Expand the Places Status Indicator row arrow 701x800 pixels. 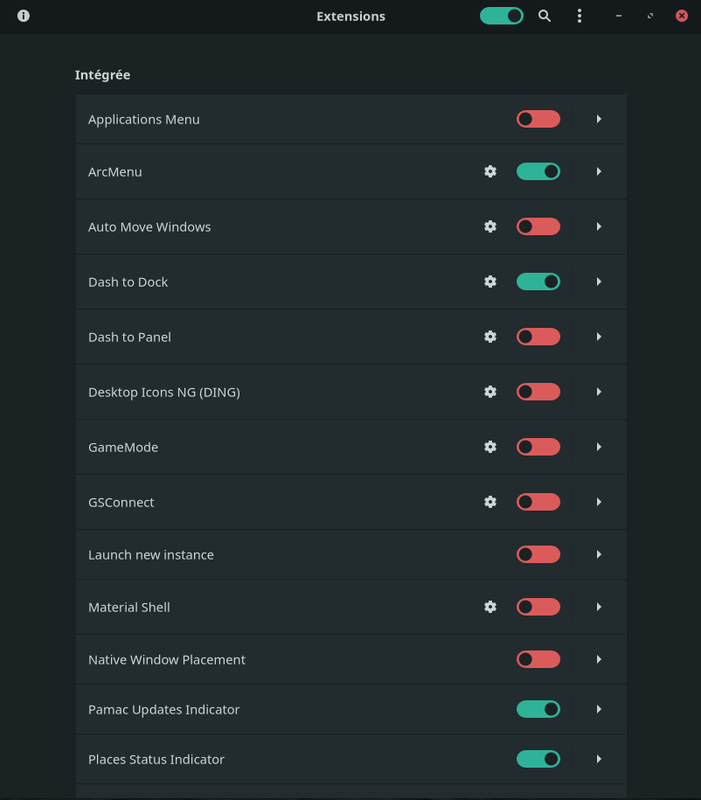pos(599,759)
